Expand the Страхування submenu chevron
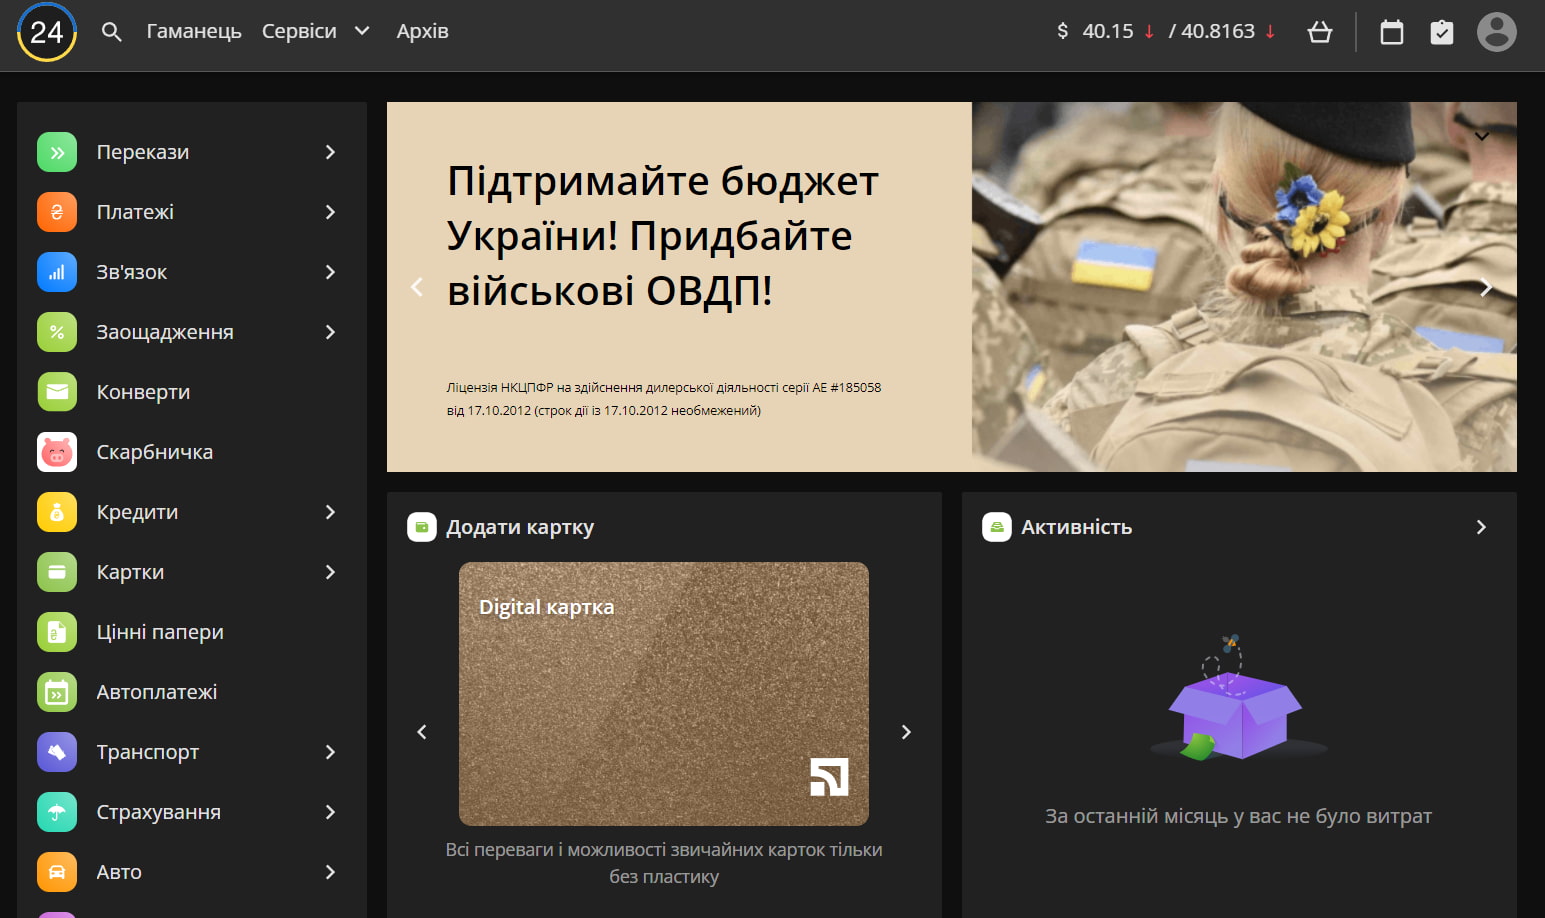Image resolution: width=1545 pixels, height=918 pixels. coord(330,812)
